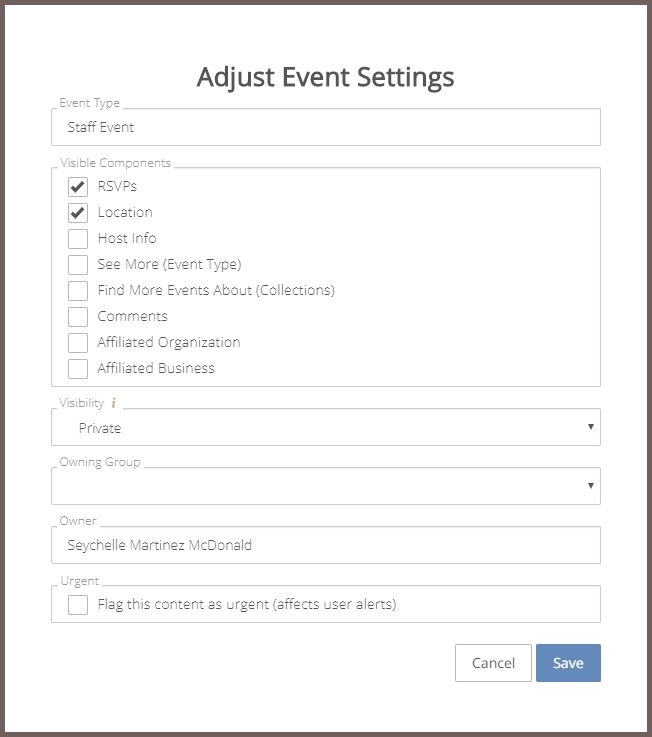The width and height of the screenshot is (652, 737).
Task: Open the Visibility dropdown showing Private
Action: pos(326,427)
